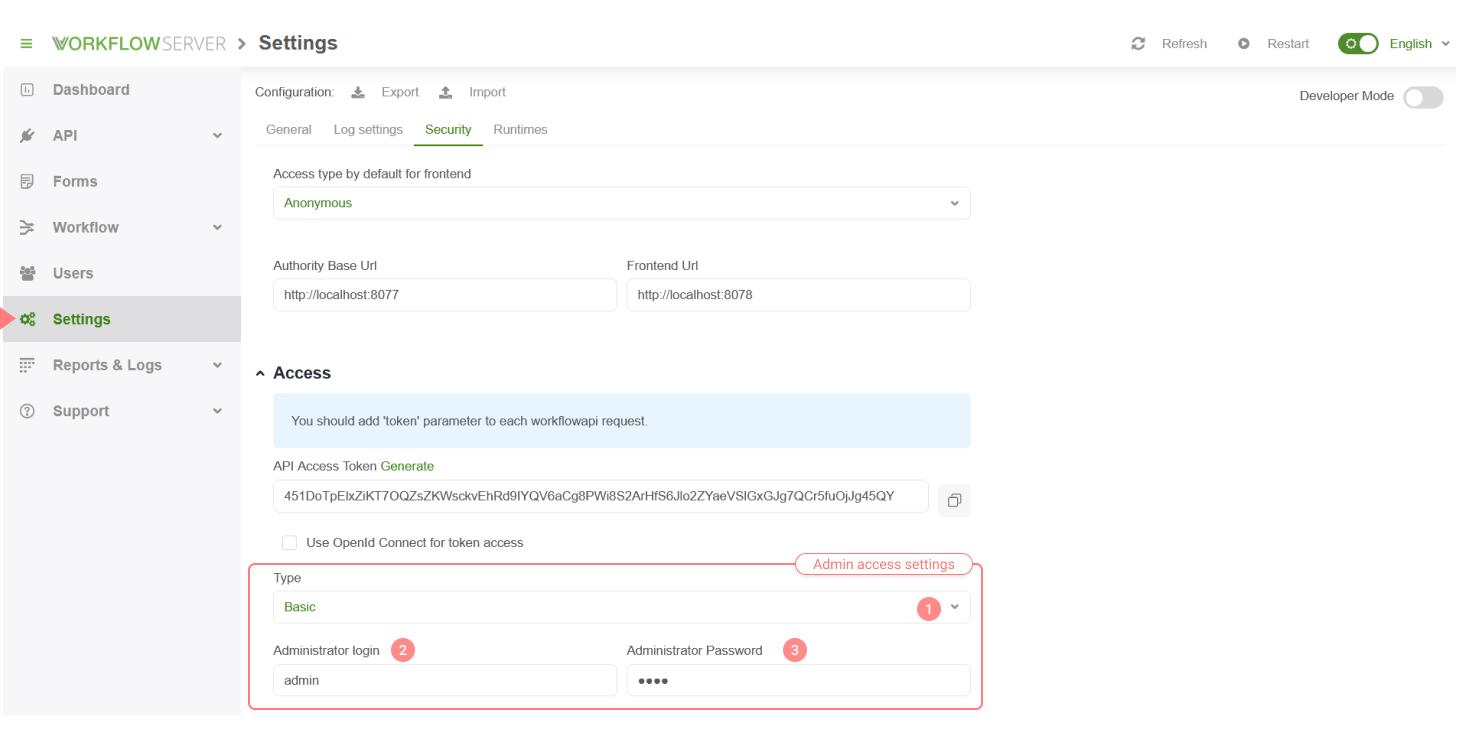Click the Authority Base Url field

[x=445, y=295]
